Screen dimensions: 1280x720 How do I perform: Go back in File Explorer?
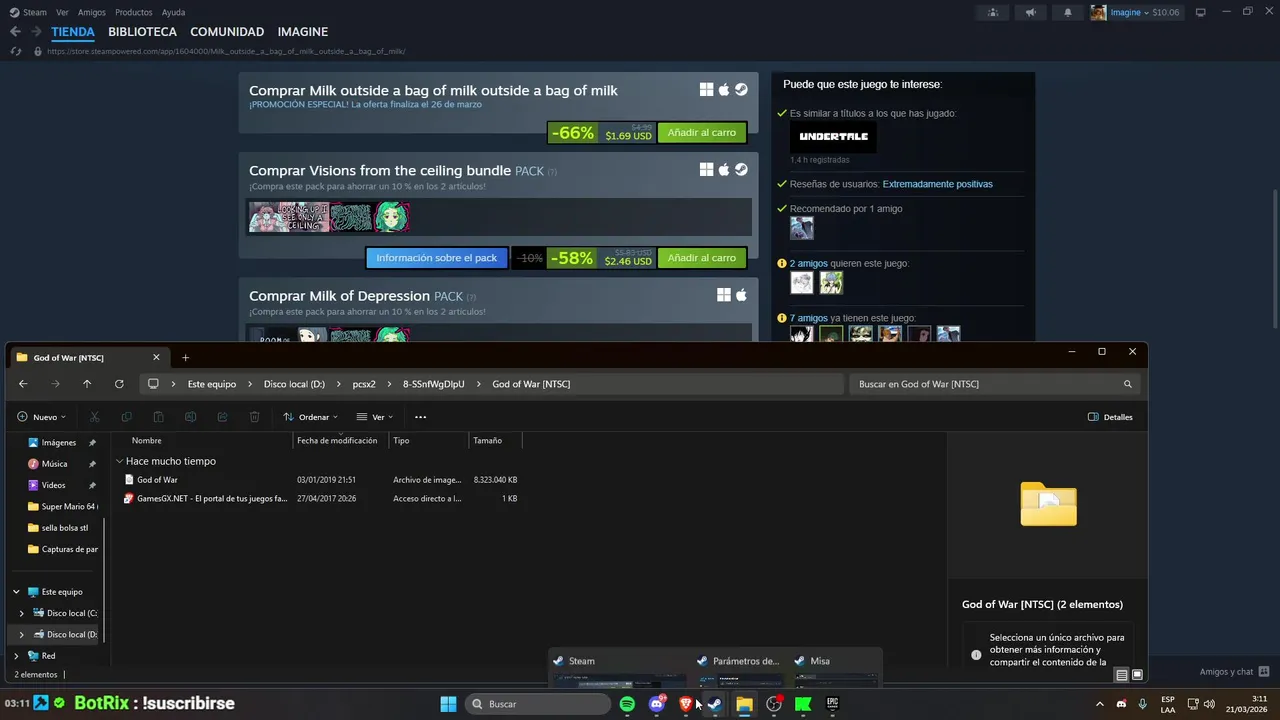pos(23,384)
